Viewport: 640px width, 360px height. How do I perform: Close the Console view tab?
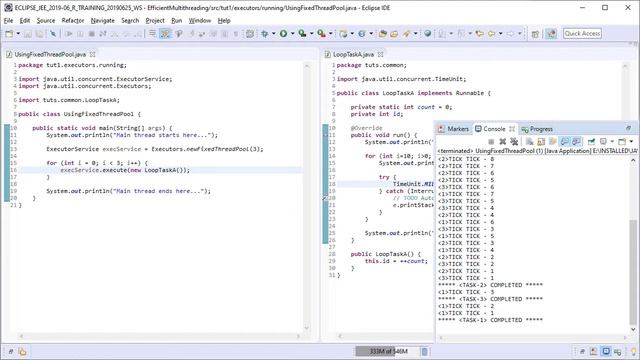point(512,129)
